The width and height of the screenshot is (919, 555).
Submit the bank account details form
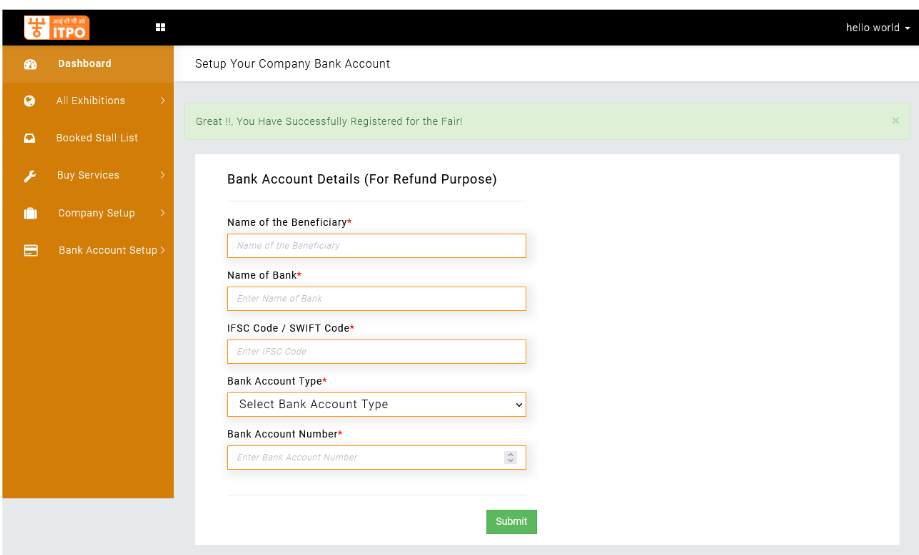click(x=511, y=522)
